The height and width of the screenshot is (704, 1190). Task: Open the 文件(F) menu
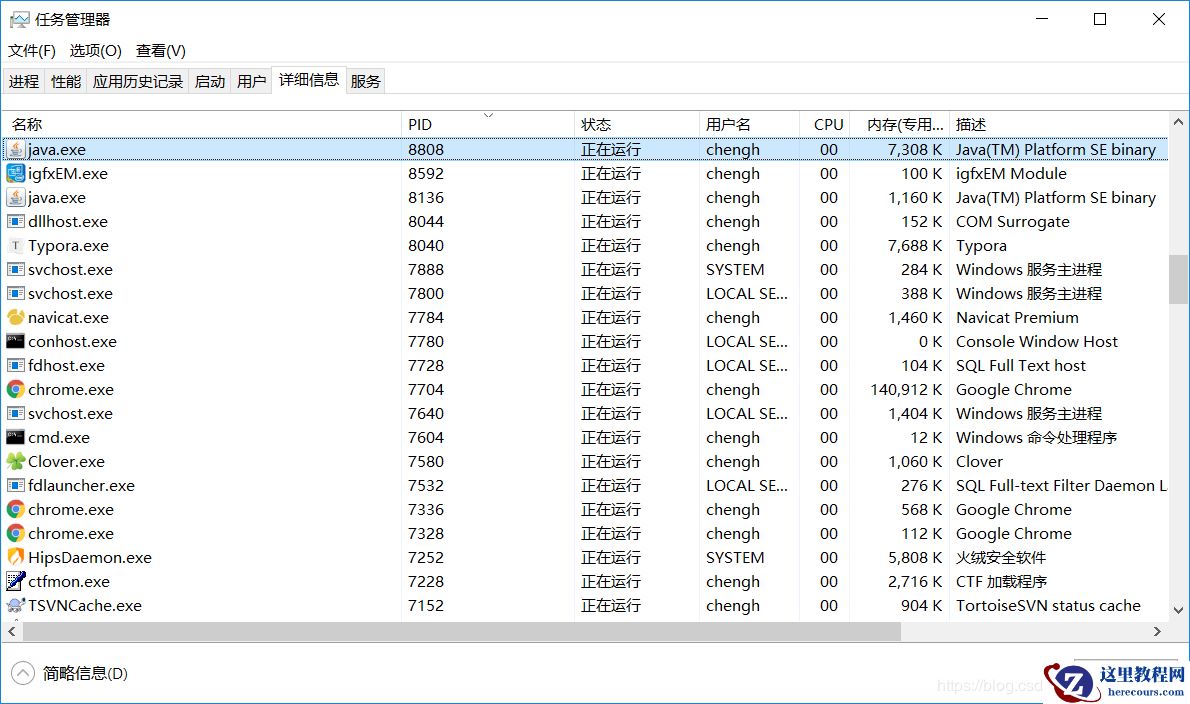point(31,50)
